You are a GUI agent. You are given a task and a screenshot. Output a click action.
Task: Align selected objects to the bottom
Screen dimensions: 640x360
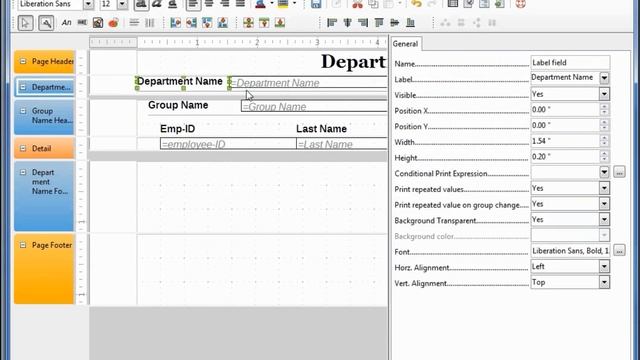point(411,23)
